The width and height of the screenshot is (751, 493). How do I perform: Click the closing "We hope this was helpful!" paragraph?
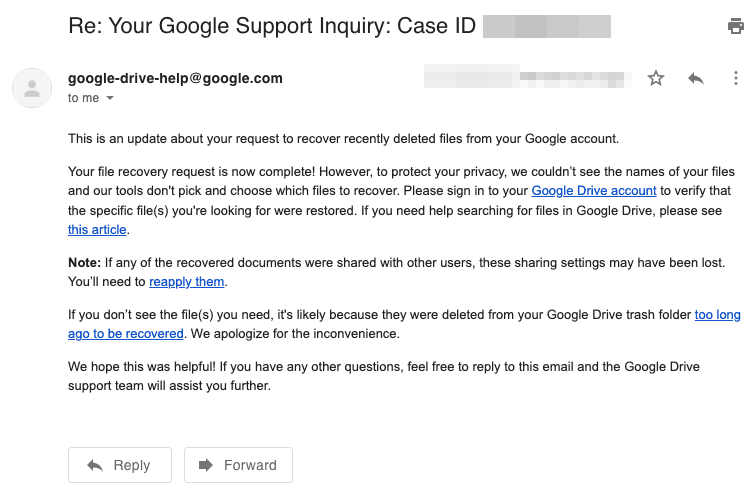[x=384, y=376]
